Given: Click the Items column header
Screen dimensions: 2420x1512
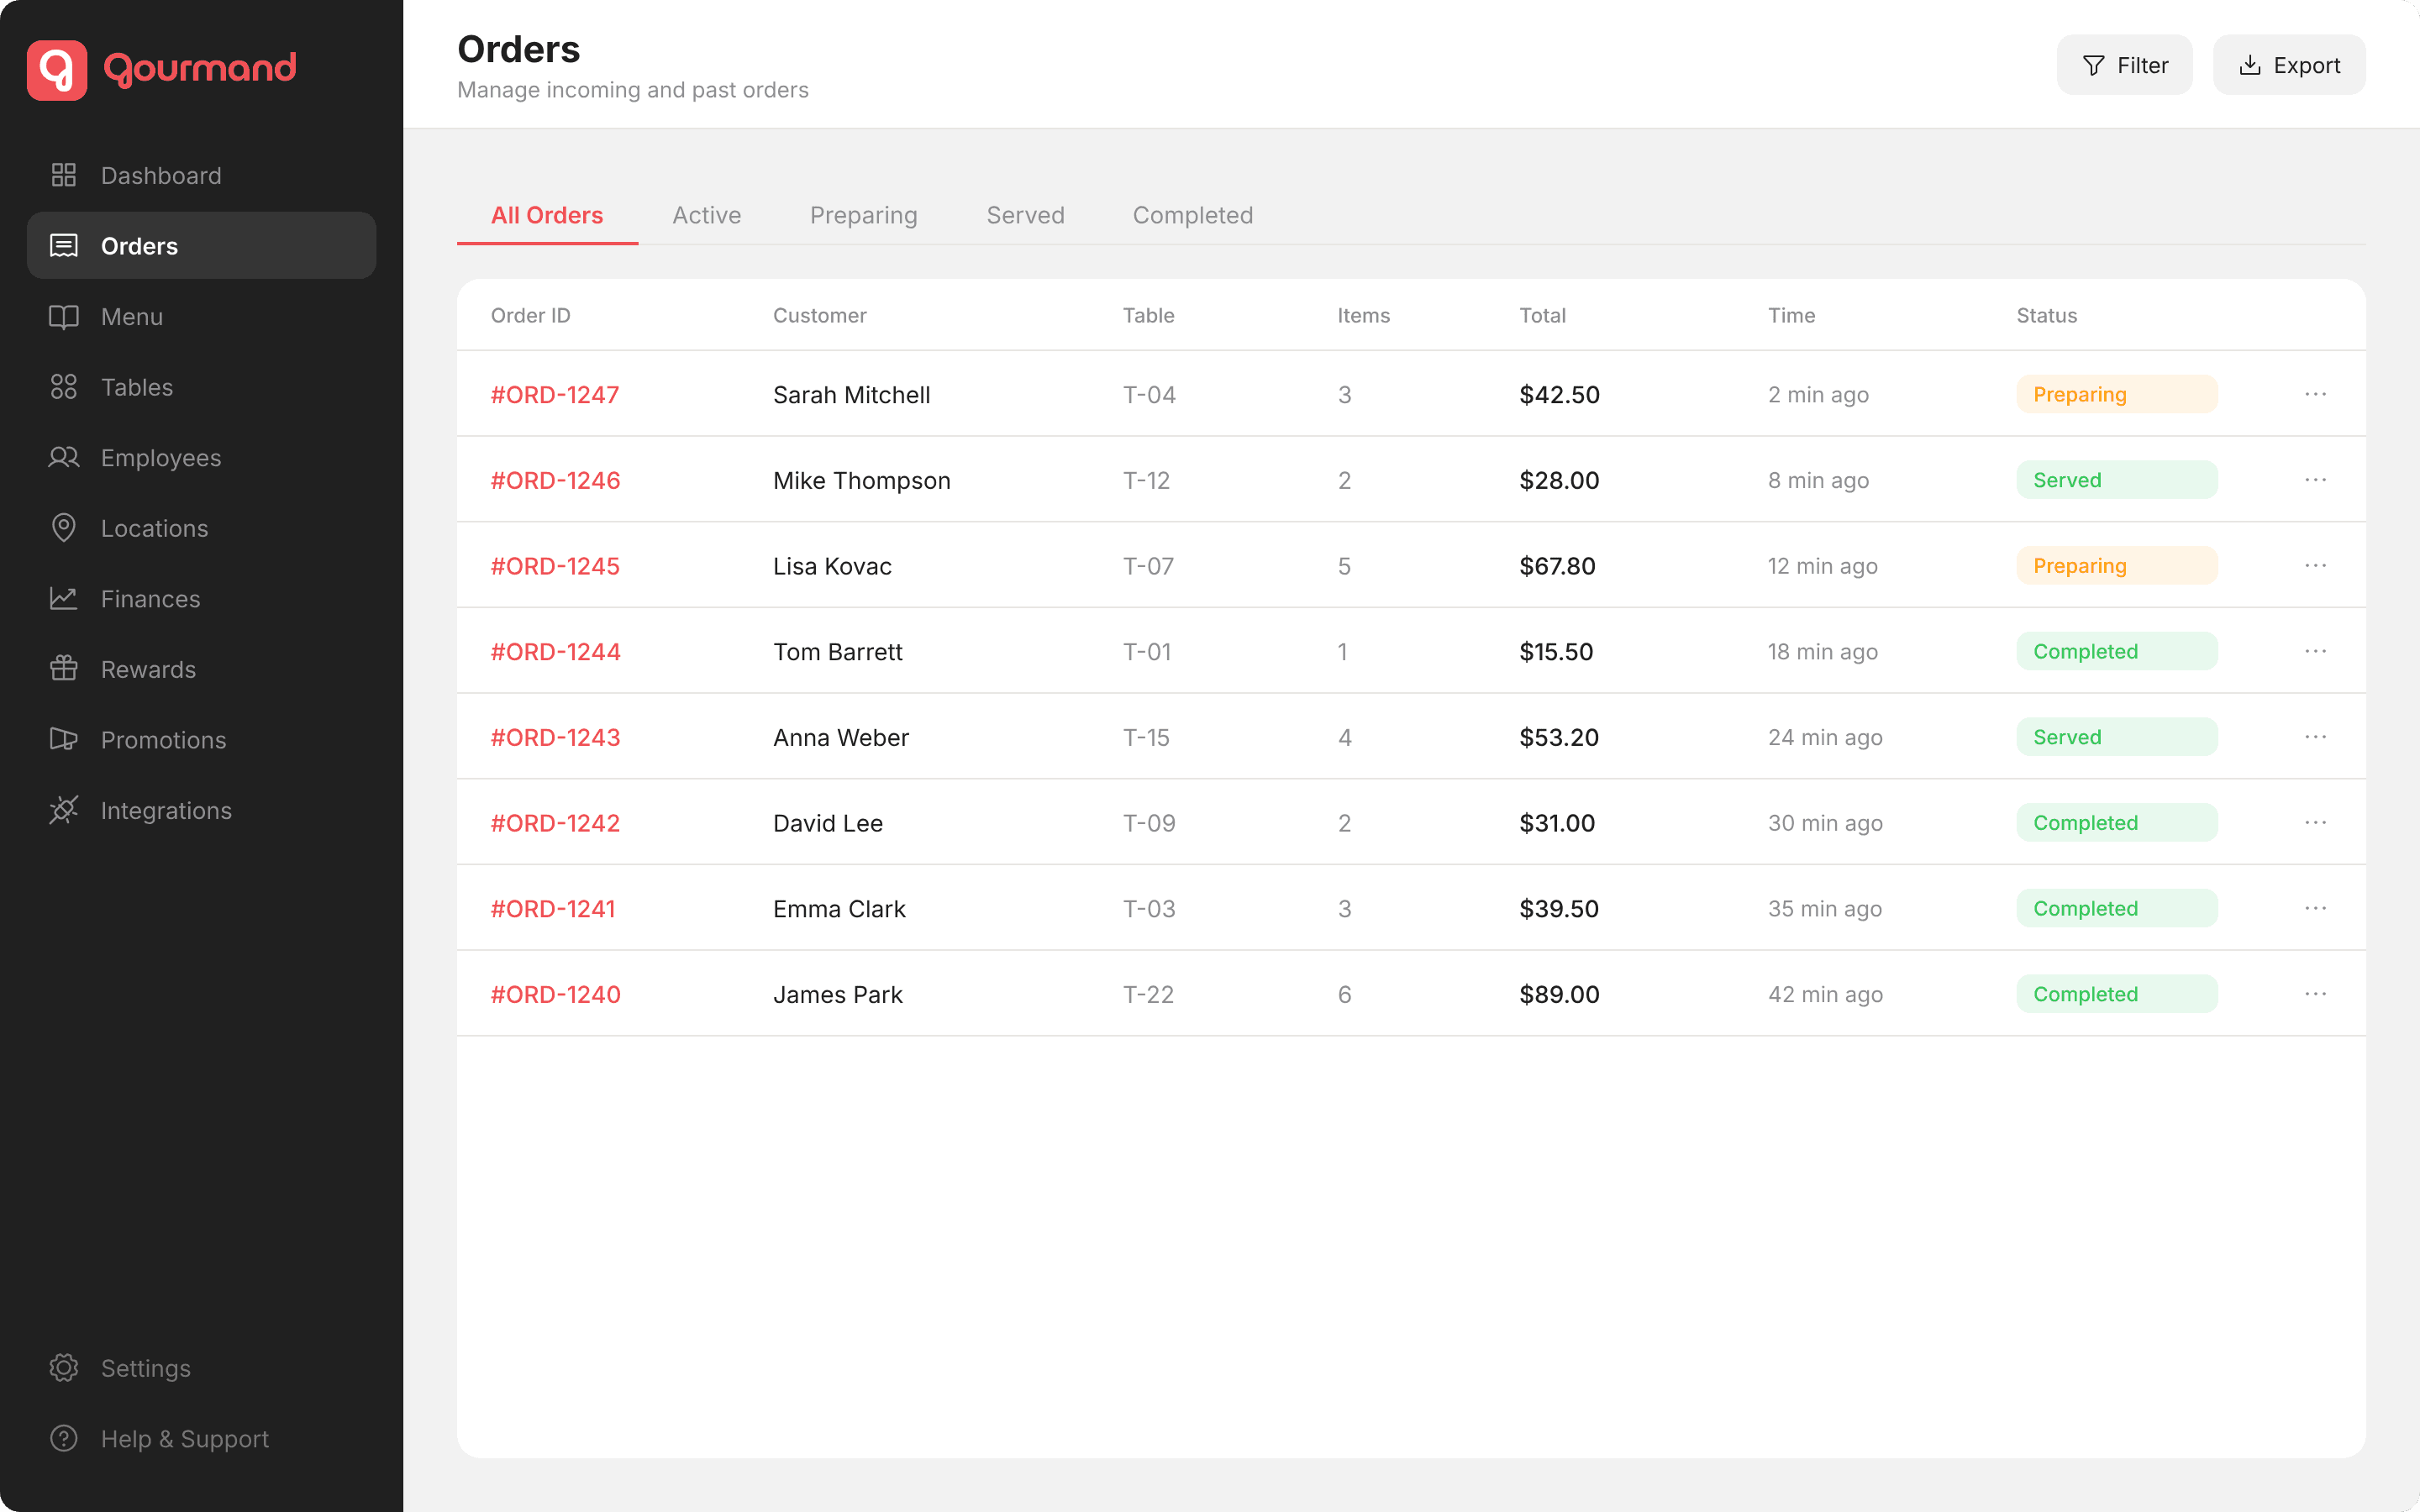Looking at the screenshot, I should click(1363, 315).
